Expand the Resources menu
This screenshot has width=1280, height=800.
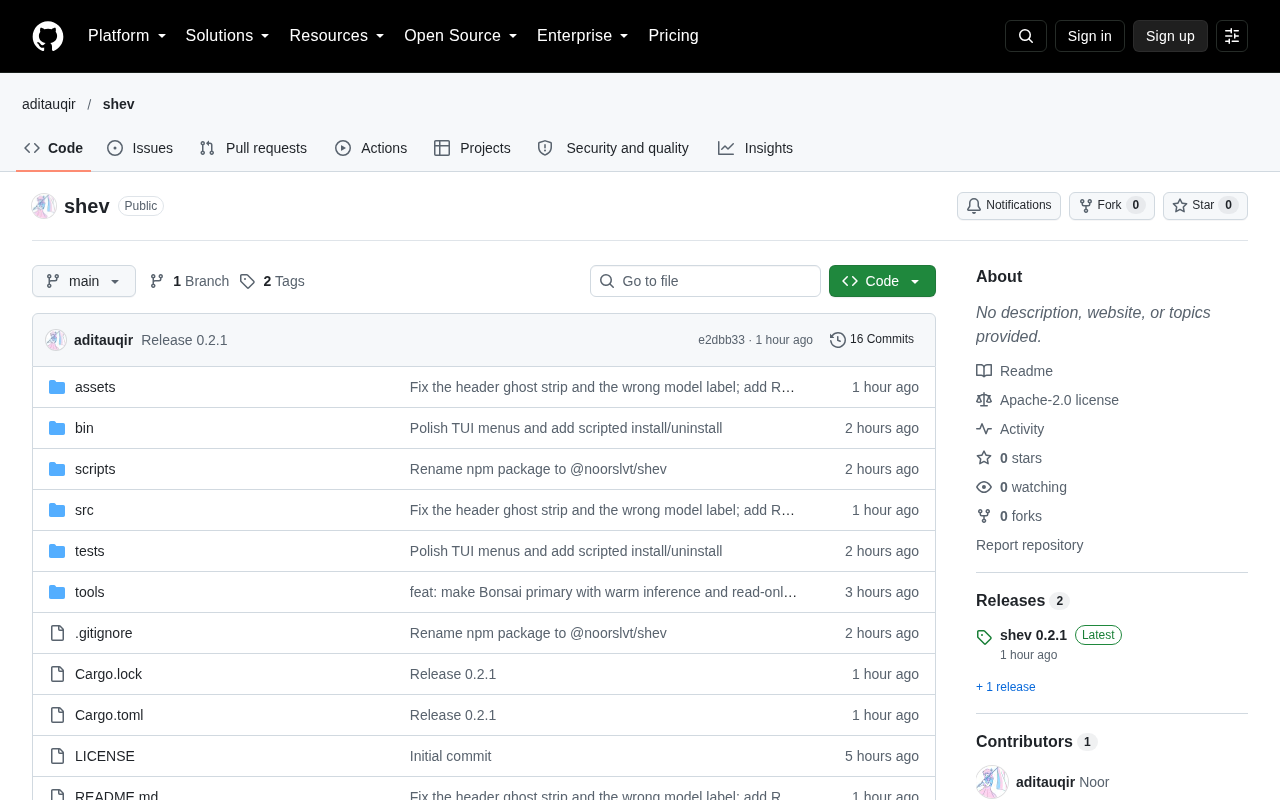pyautogui.click(x=337, y=36)
